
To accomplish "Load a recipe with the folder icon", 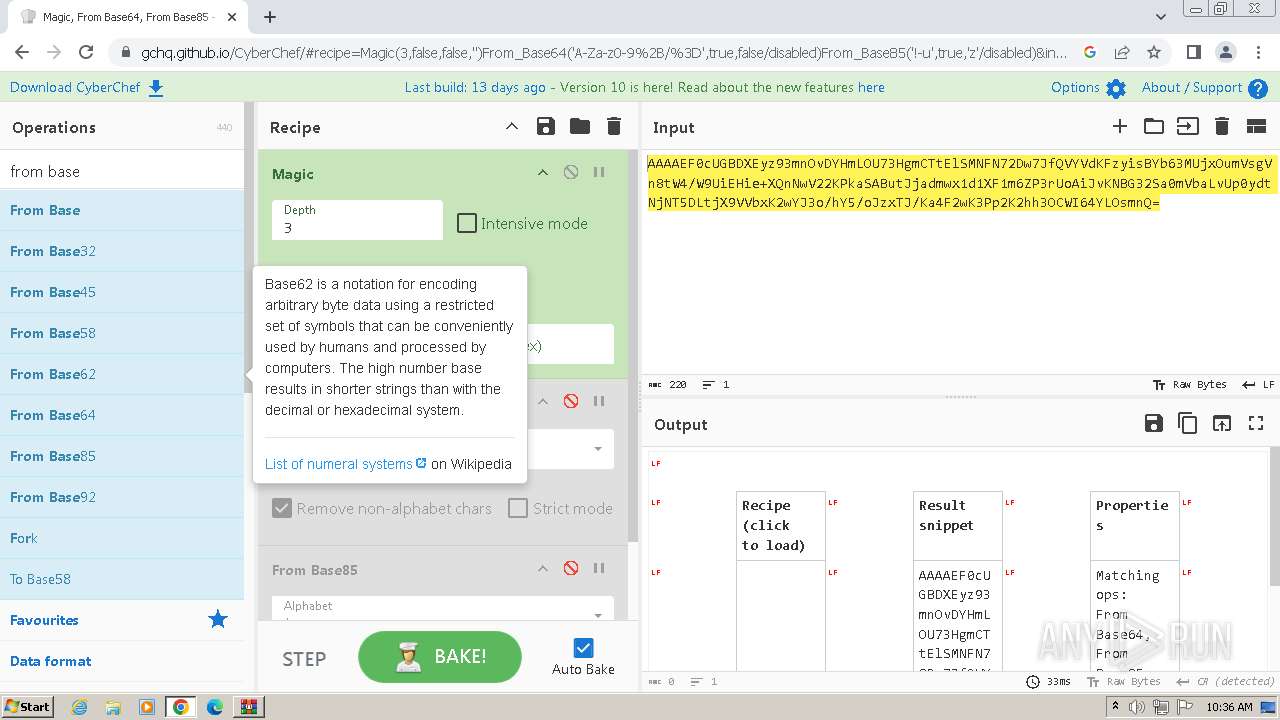I will coord(580,126).
